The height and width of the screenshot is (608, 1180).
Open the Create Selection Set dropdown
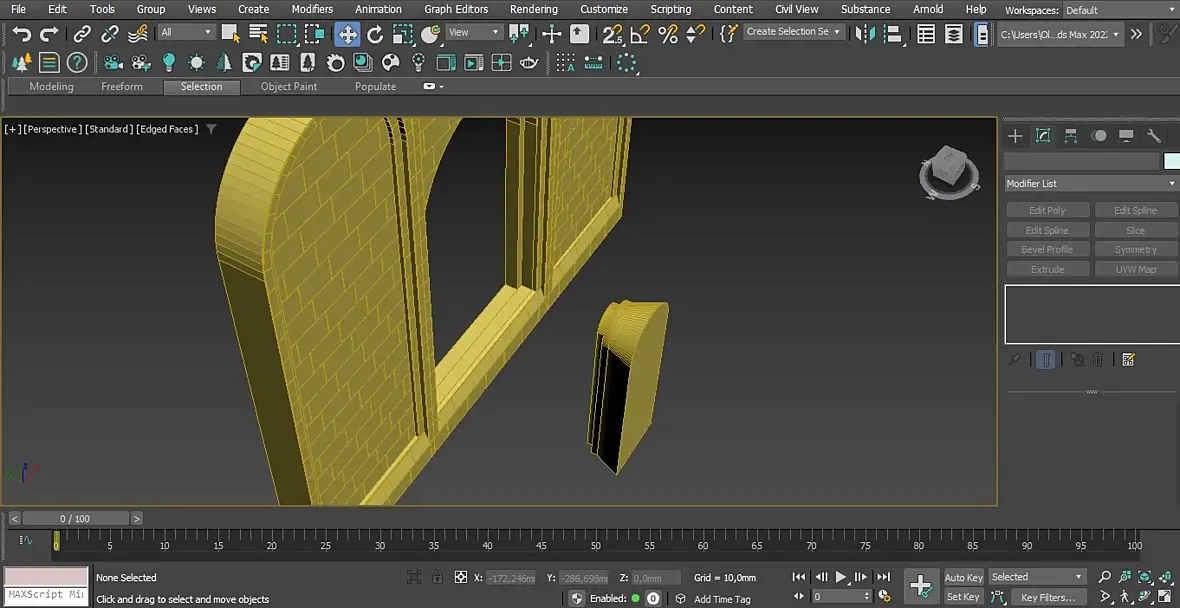click(793, 32)
